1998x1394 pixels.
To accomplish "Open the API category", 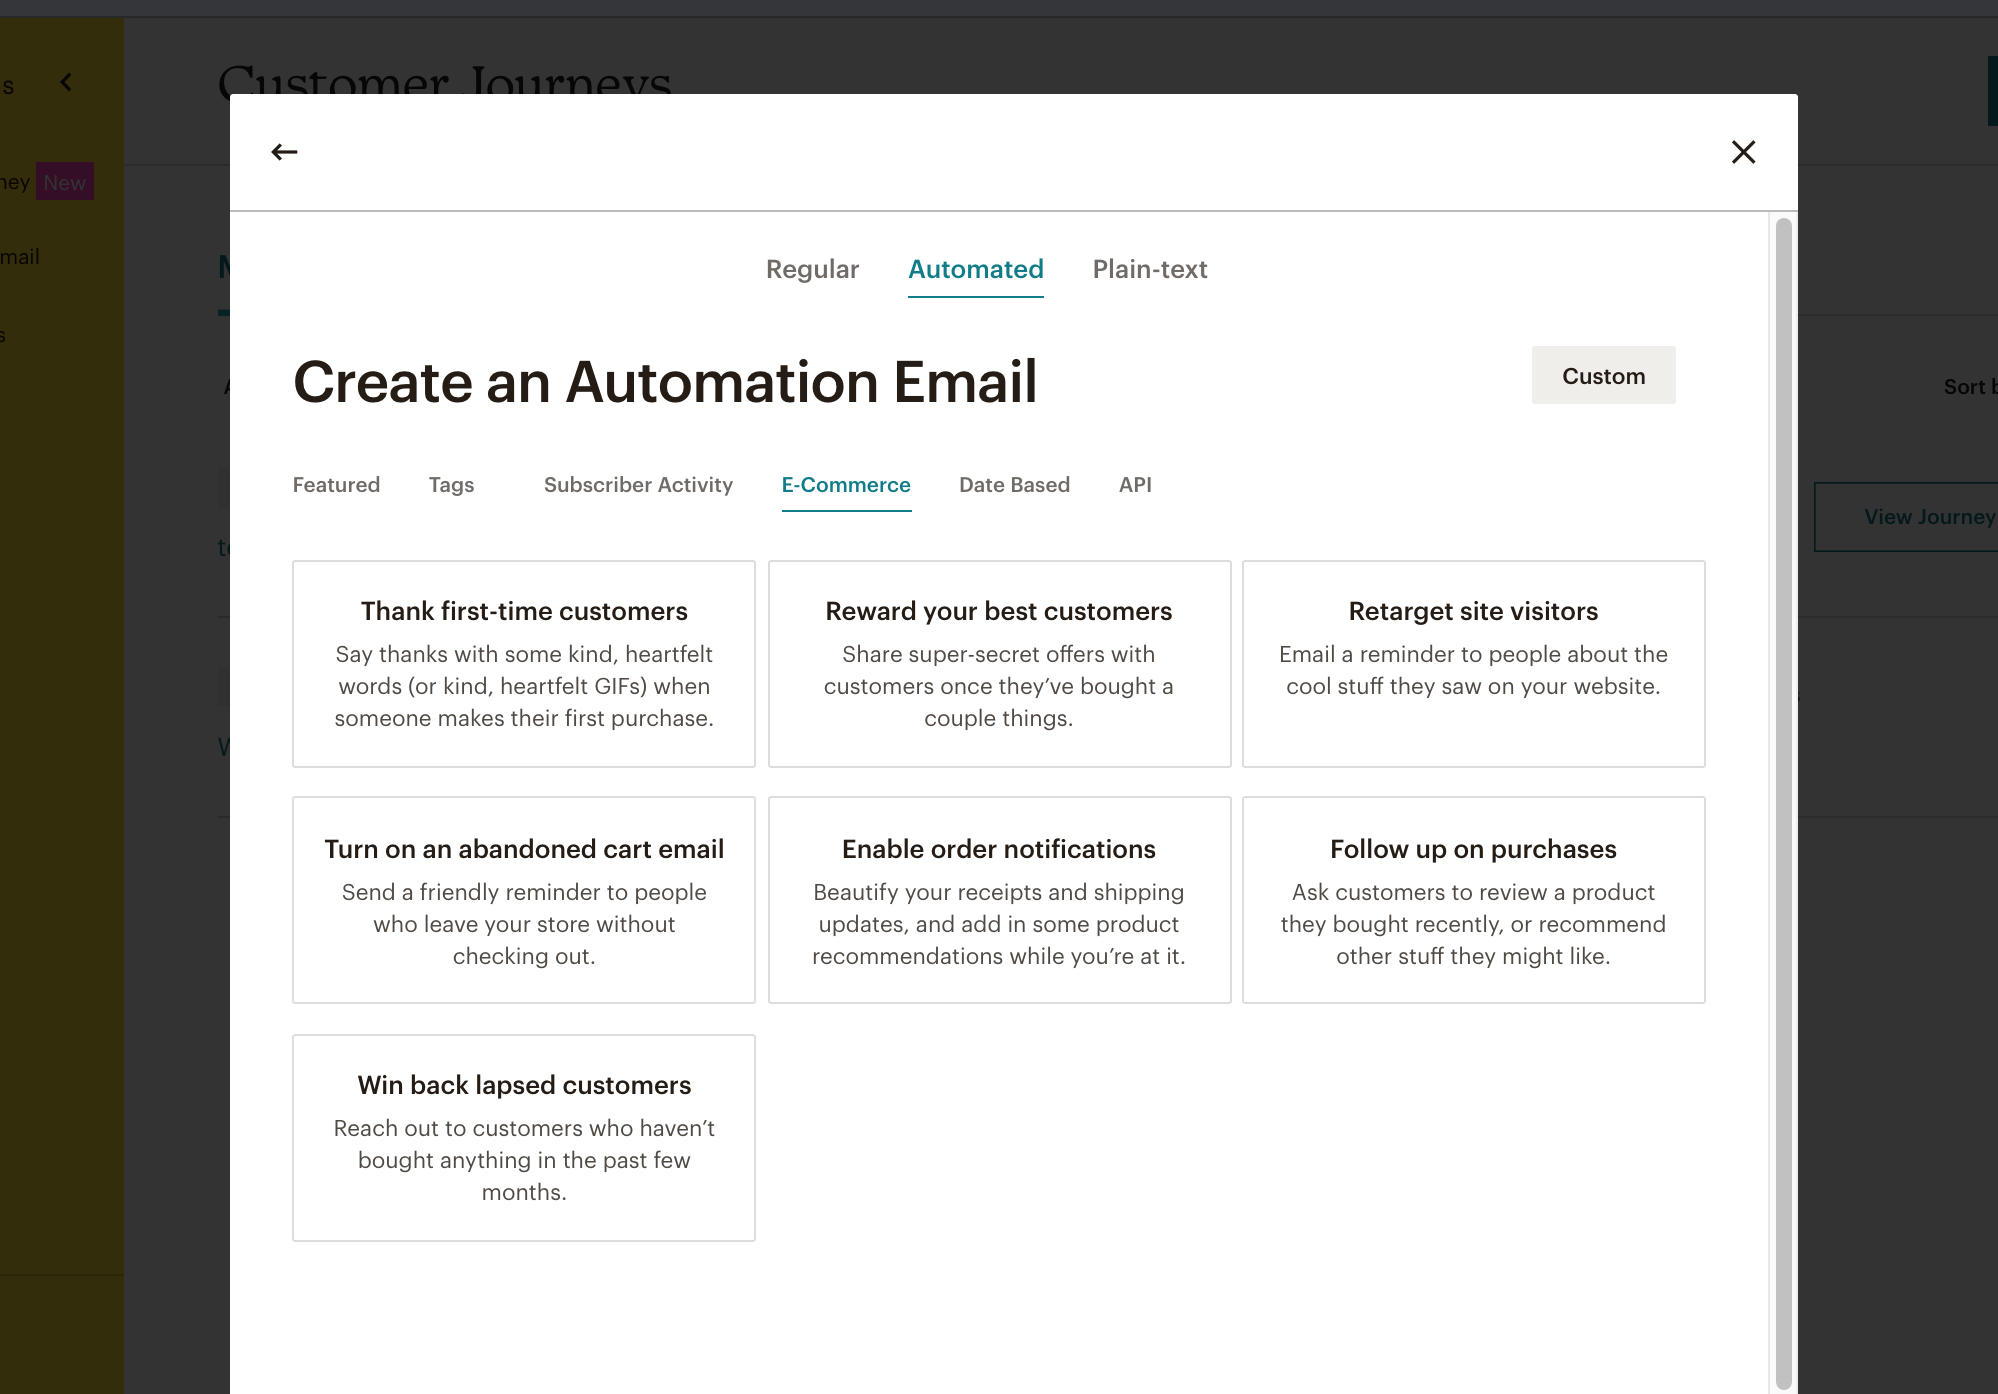I will coord(1135,485).
